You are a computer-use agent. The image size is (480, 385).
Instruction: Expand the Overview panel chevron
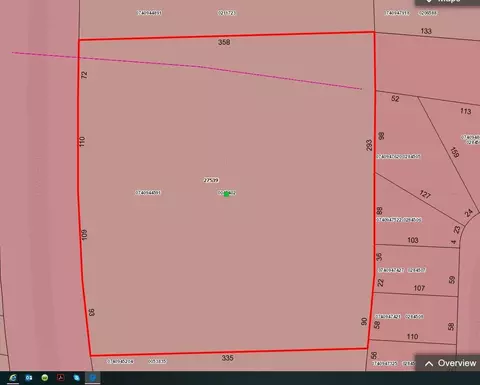pyautogui.click(x=429, y=364)
